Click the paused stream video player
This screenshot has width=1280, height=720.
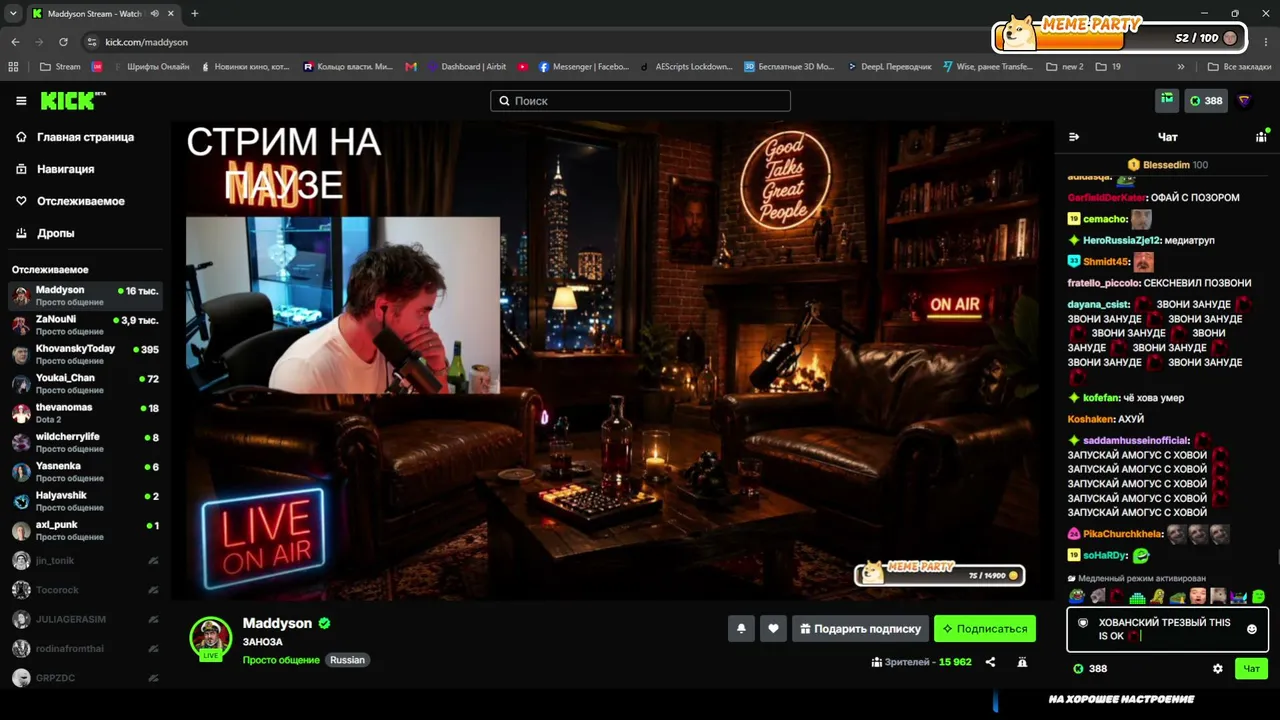click(x=612, y=360)
